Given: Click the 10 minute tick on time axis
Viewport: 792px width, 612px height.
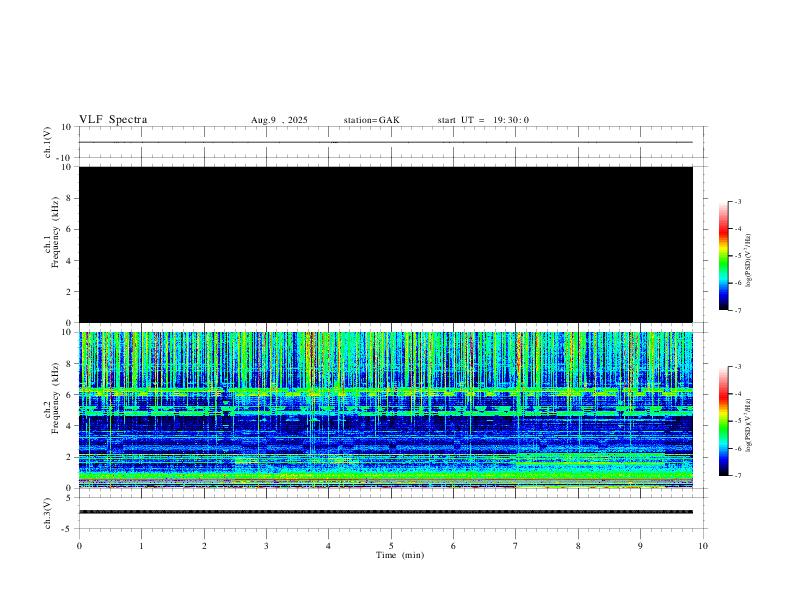Looking at the screenshot, I should (704, 545).
